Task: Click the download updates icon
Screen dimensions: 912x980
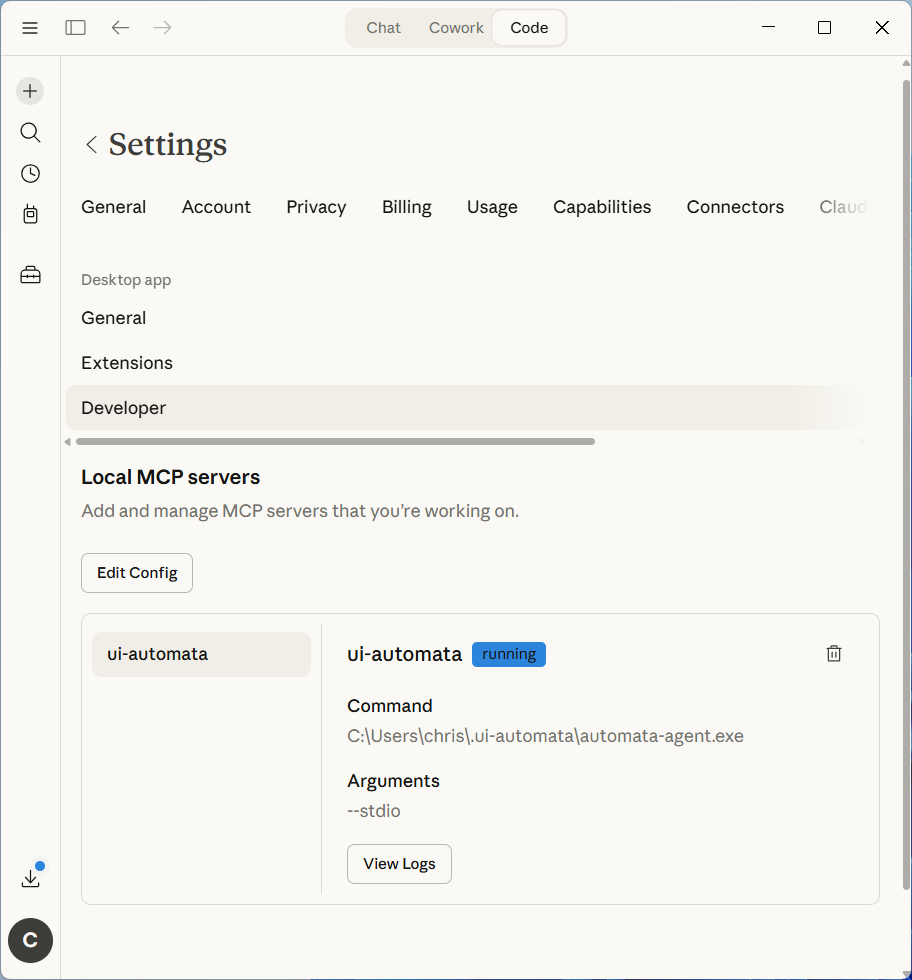Action: click(x=30, y=878)
